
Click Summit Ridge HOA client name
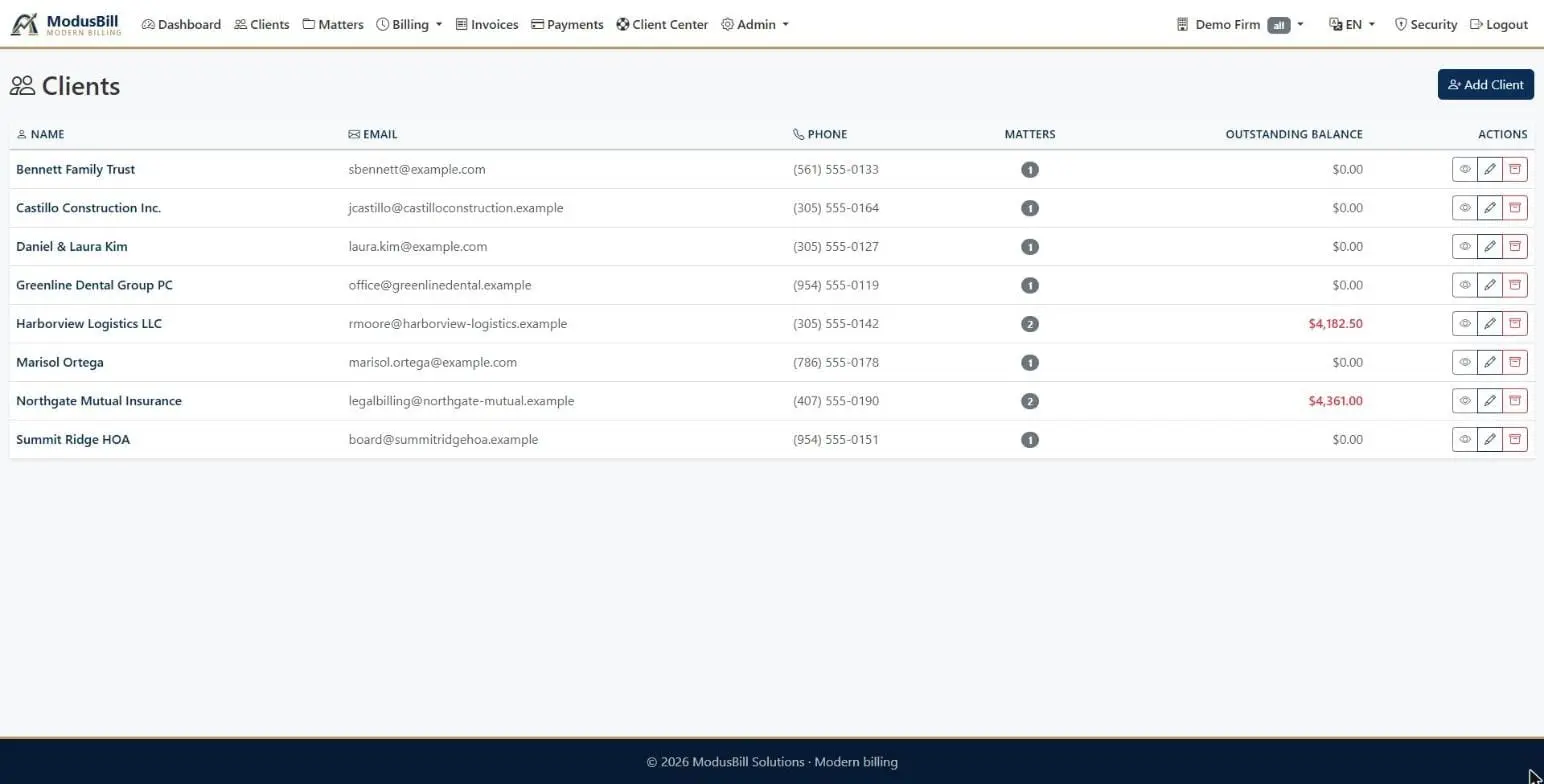tap(73, 439)
